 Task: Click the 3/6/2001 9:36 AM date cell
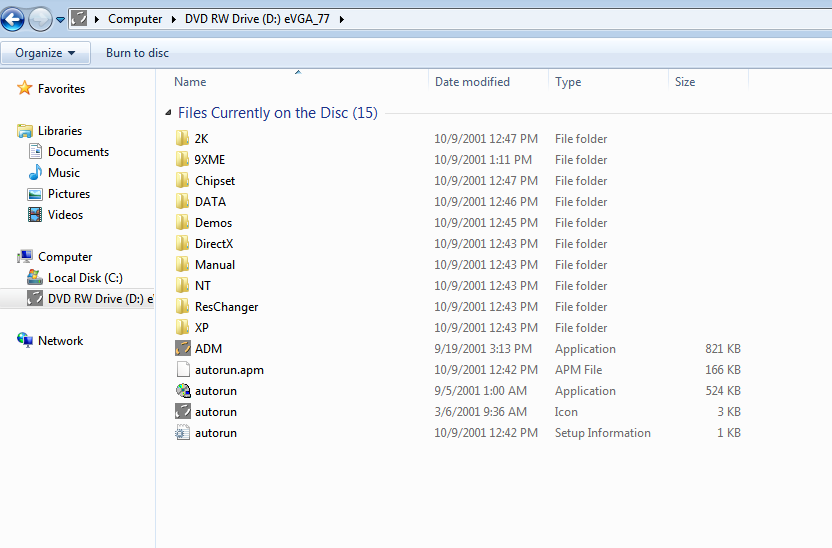click(481, 412)
